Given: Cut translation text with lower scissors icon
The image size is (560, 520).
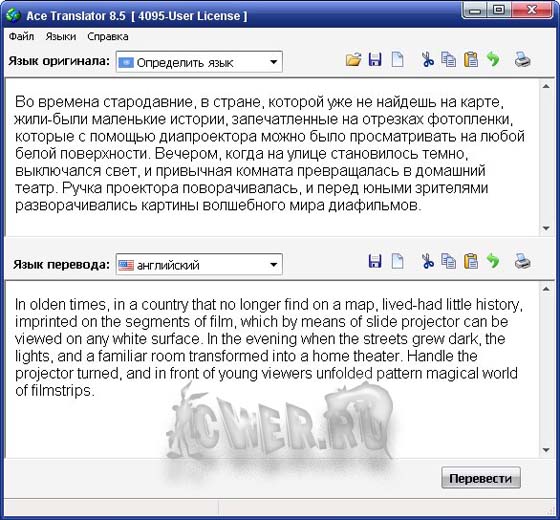Looking at the screenshot, I should point(428,261).
